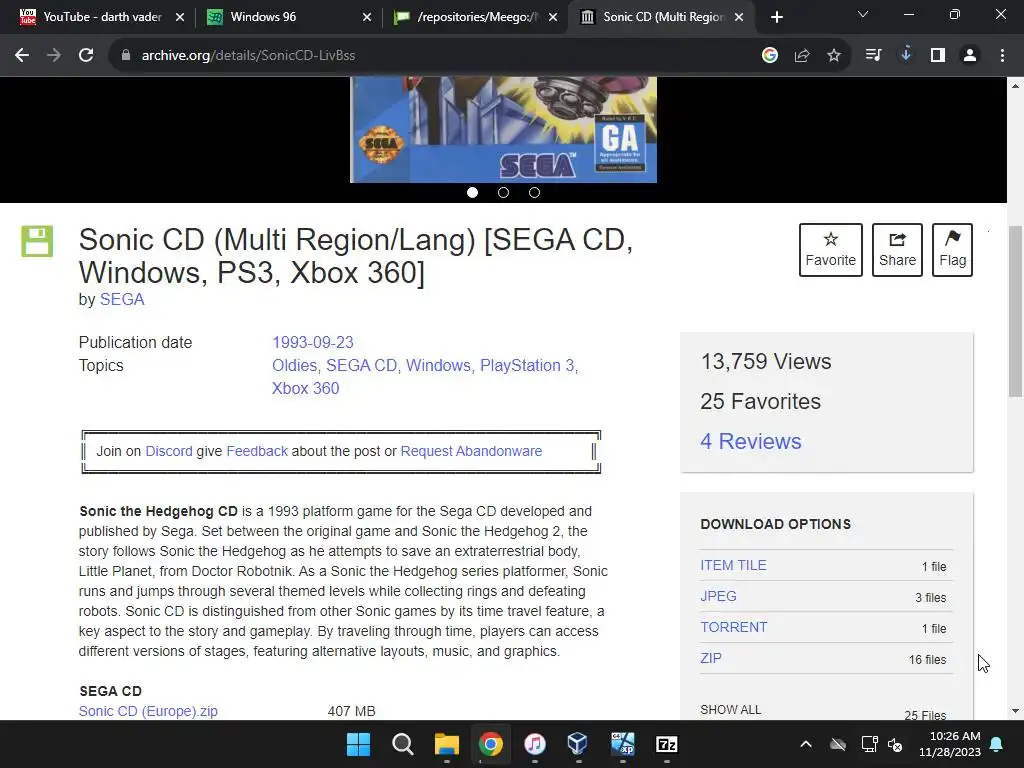This screenshot has width=1024, height=768.
Task: Go back to the previous page
Action: click(22, 56)
